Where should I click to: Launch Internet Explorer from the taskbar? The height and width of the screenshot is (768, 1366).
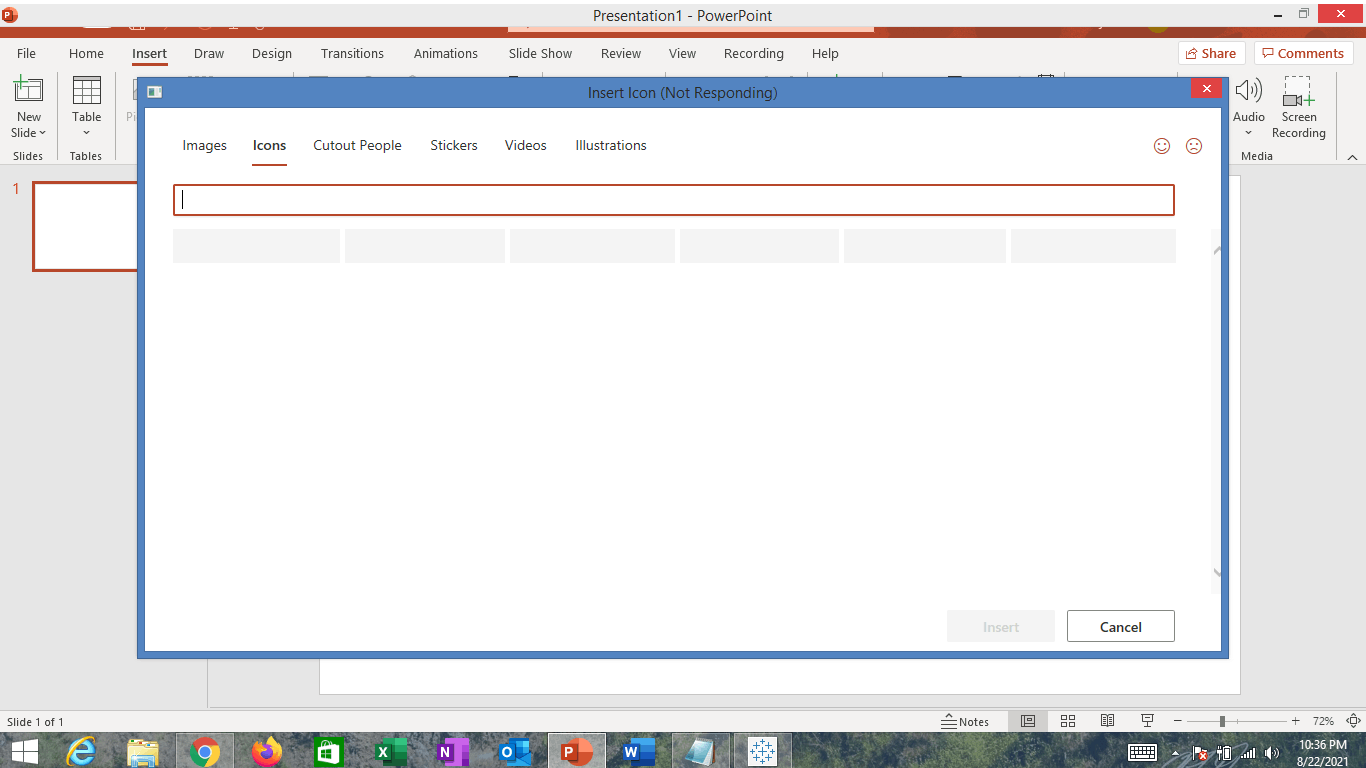(80, 751)
